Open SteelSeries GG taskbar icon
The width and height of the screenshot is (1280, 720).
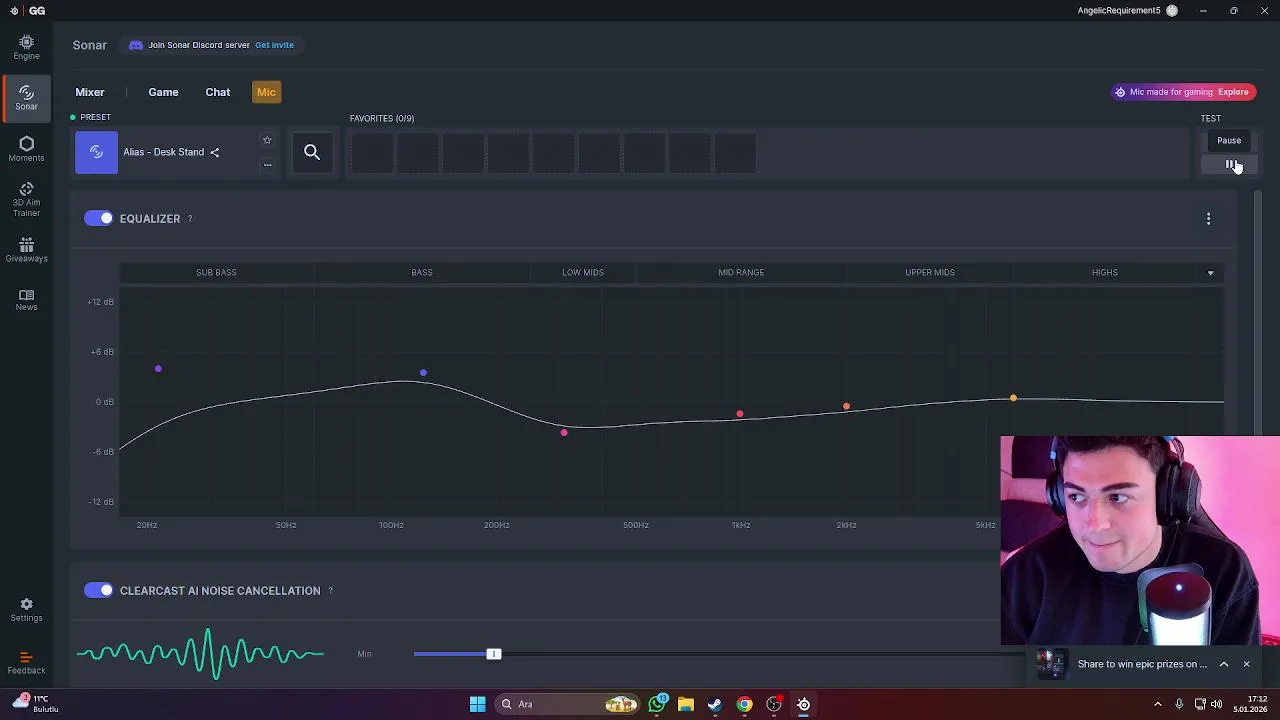click(x=804, y=704)
